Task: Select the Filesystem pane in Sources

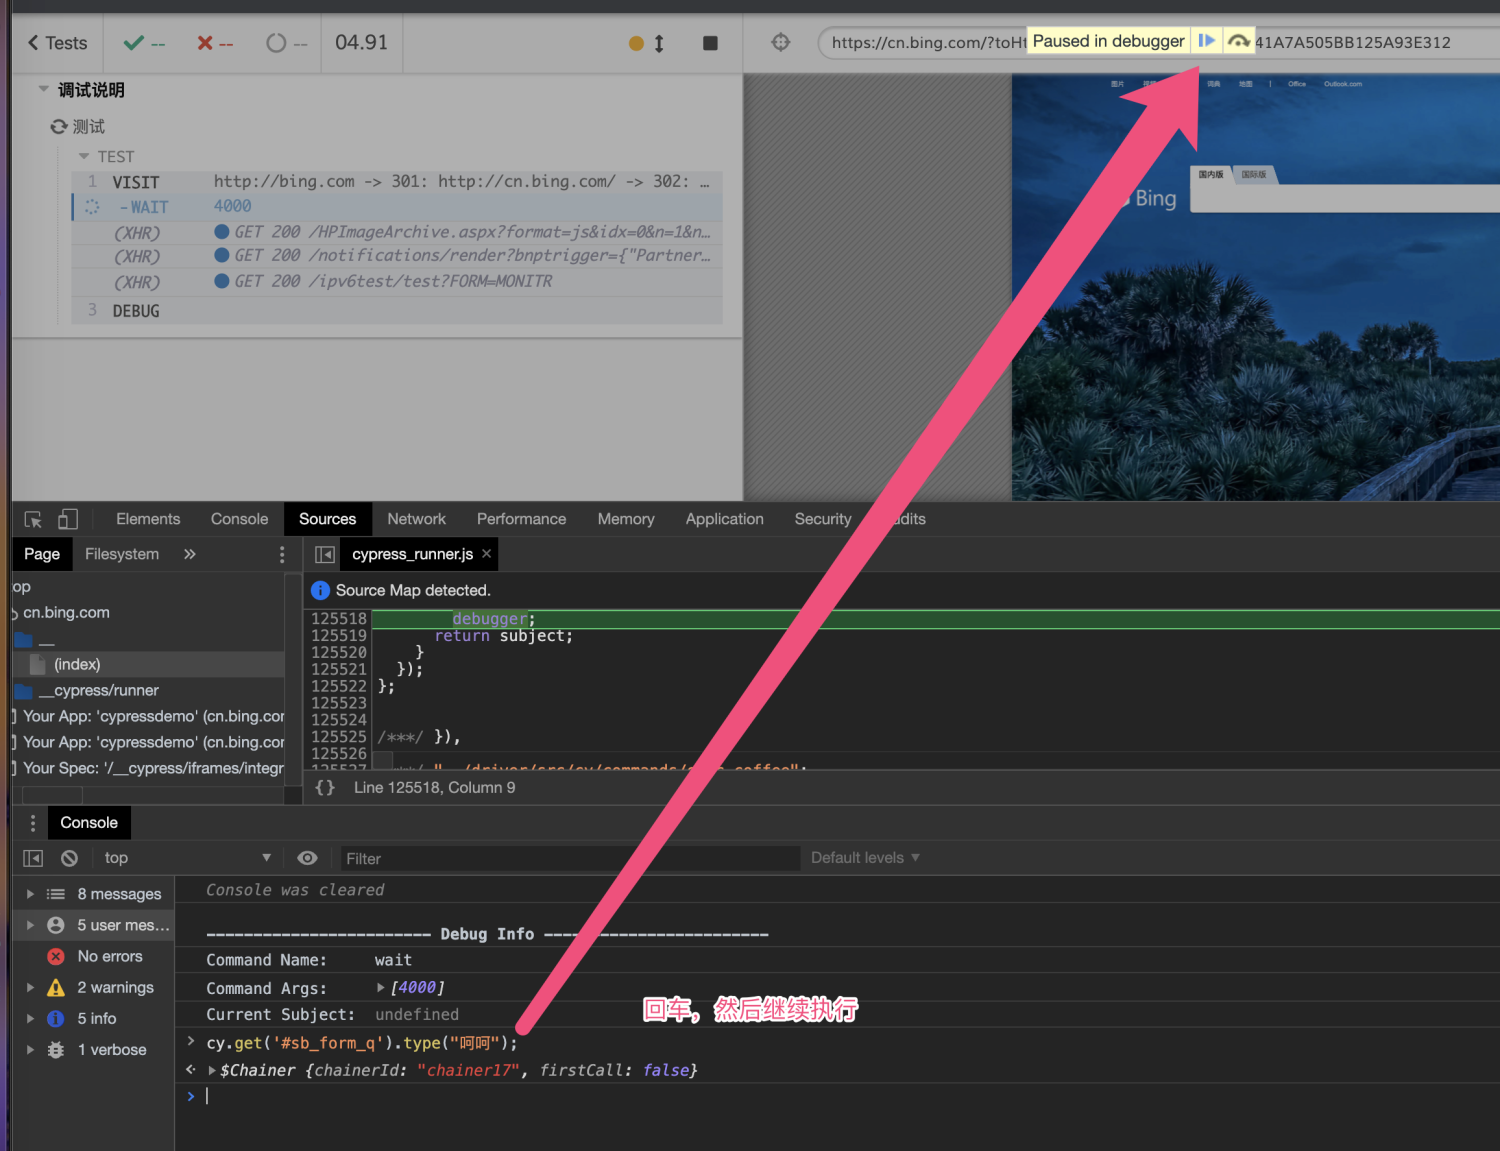Action: tap(122, 554)
